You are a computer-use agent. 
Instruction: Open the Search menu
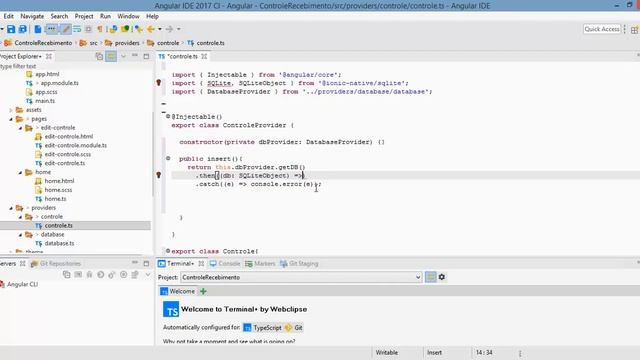59,16
